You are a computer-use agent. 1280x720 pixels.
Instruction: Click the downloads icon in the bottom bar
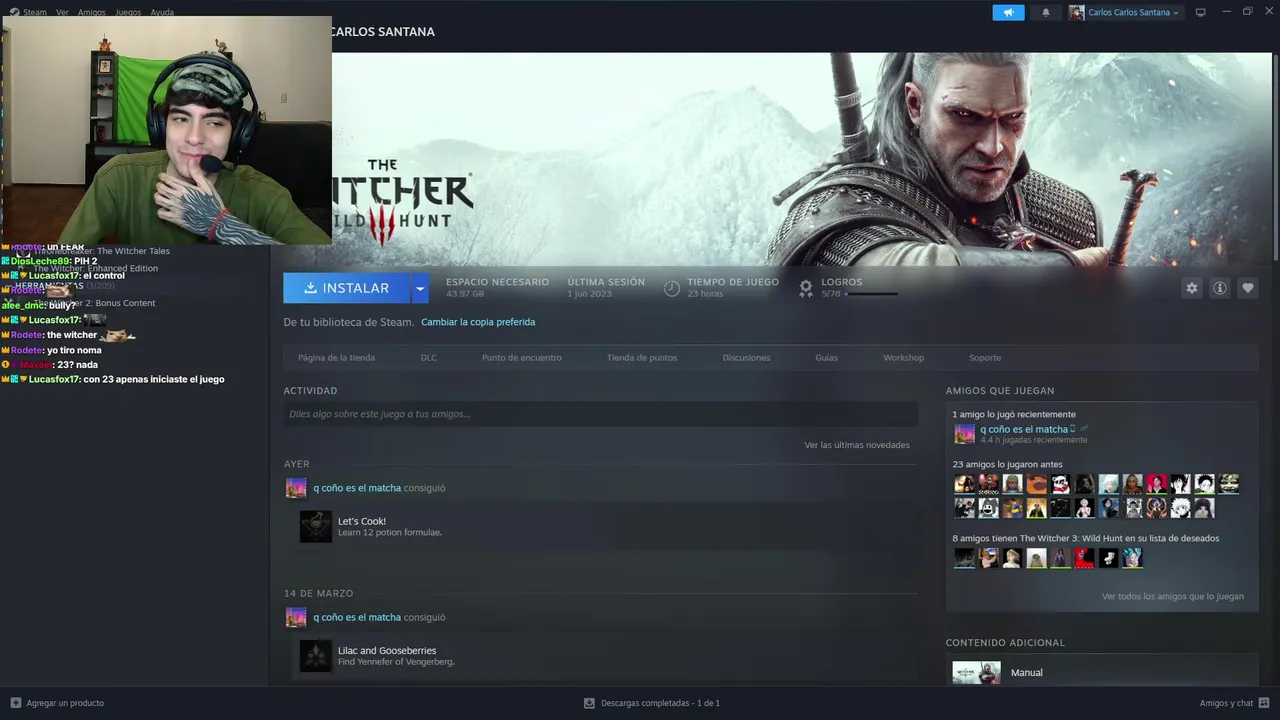click(589, 703)
